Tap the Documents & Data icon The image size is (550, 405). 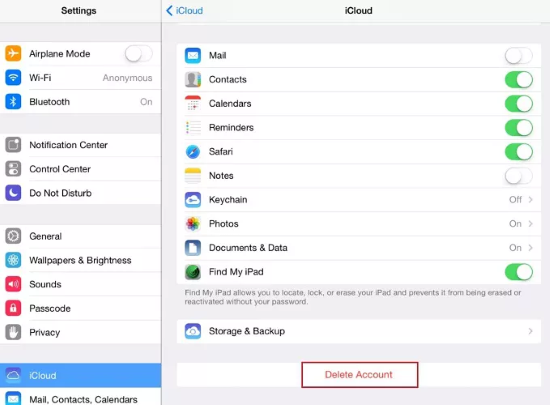point(193,248)
